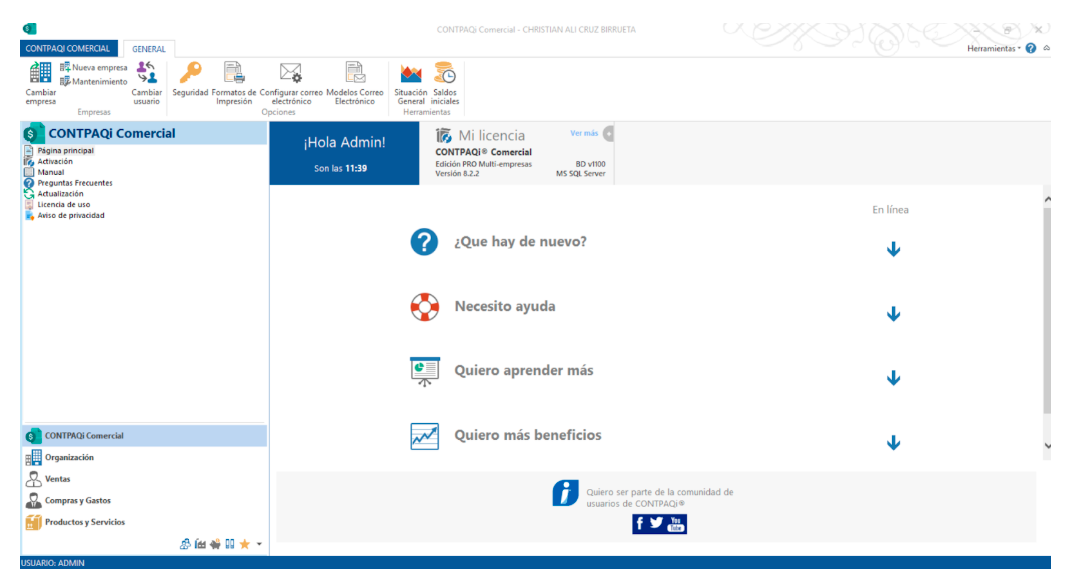Open Formatos de Impresión in the ribbon
This screenshot has height=578, width=1073.
(234, 74)
